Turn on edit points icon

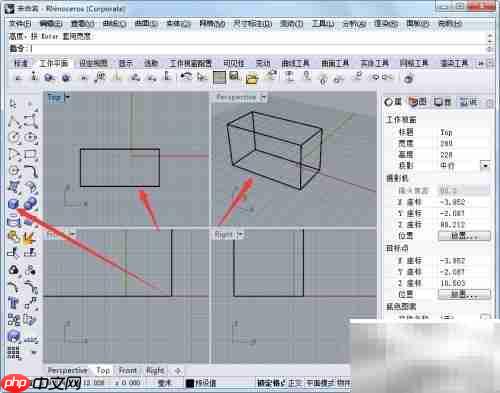coord(14,286)
